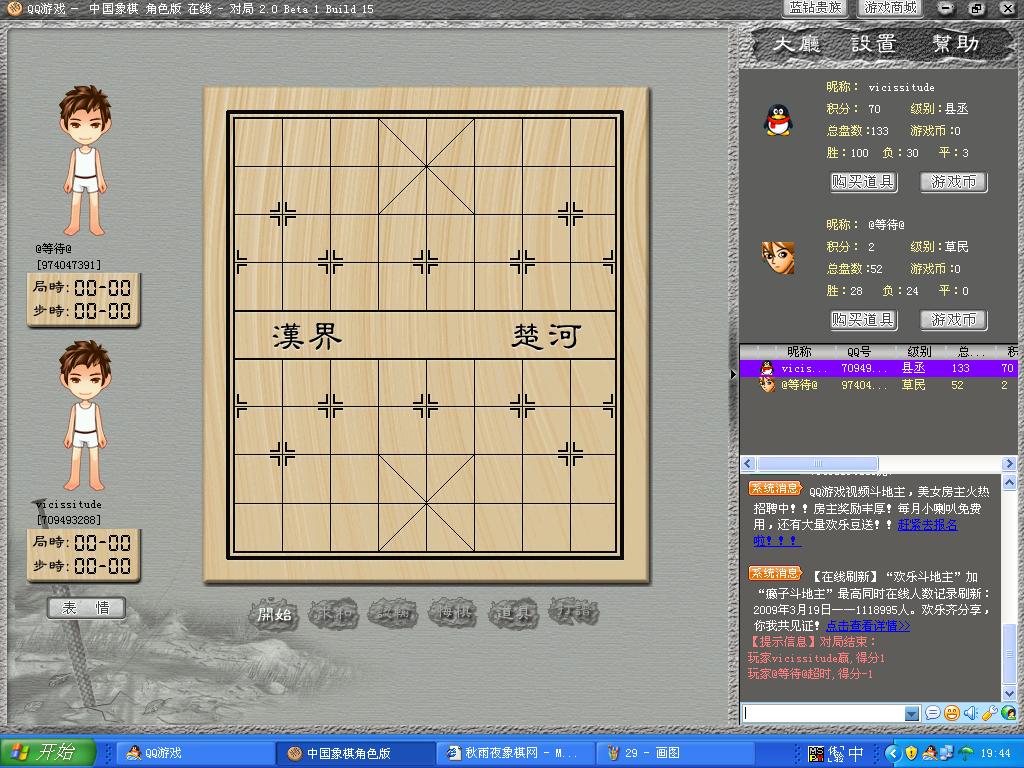1024x768 pixels.
Task: Click the 体验 IME mode icon in taskbar
Action: tap(836, 753)
